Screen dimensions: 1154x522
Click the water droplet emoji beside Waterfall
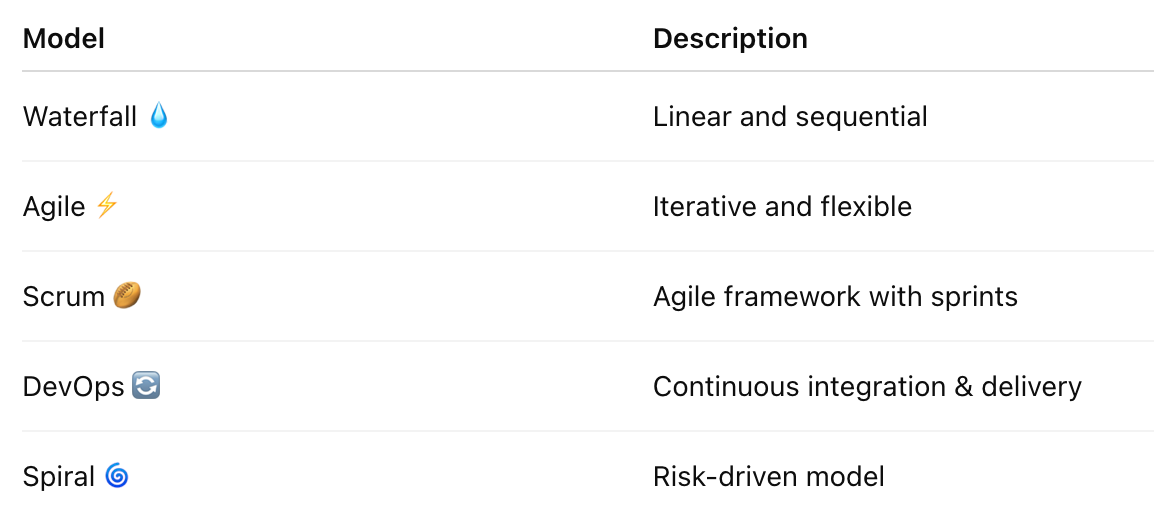click(x=158, y=116)
